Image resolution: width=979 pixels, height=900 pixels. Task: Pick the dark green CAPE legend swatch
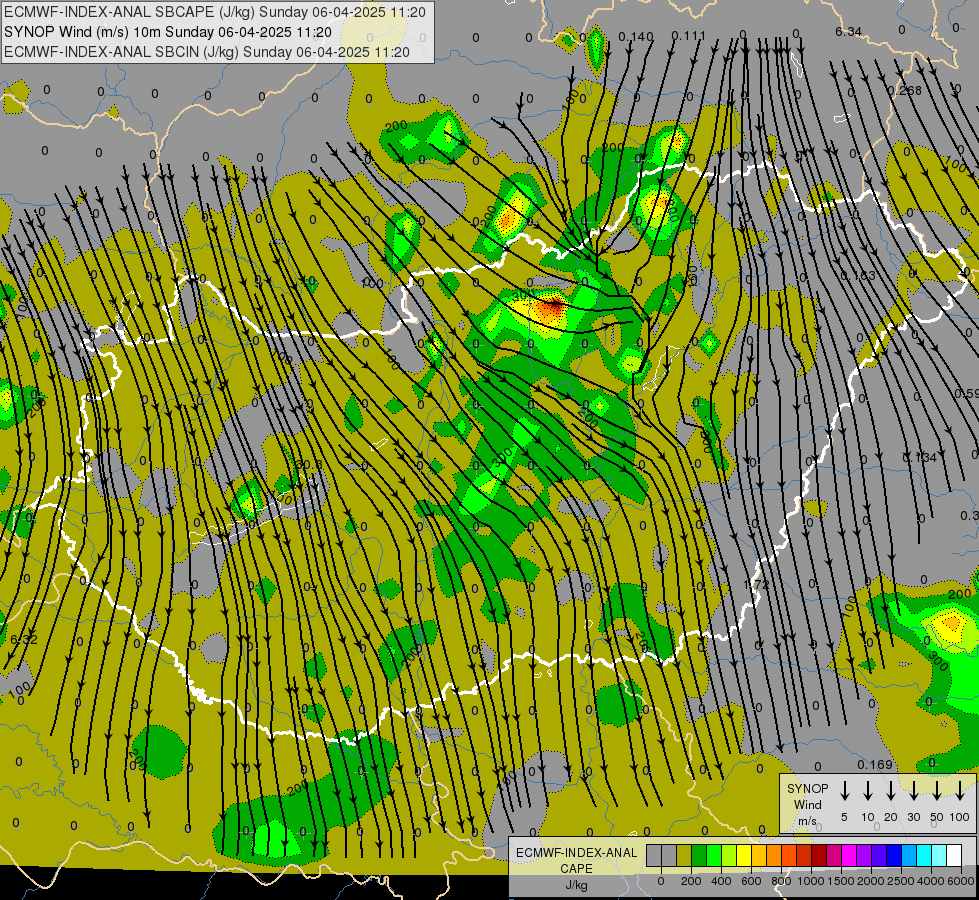coord(699,855)
